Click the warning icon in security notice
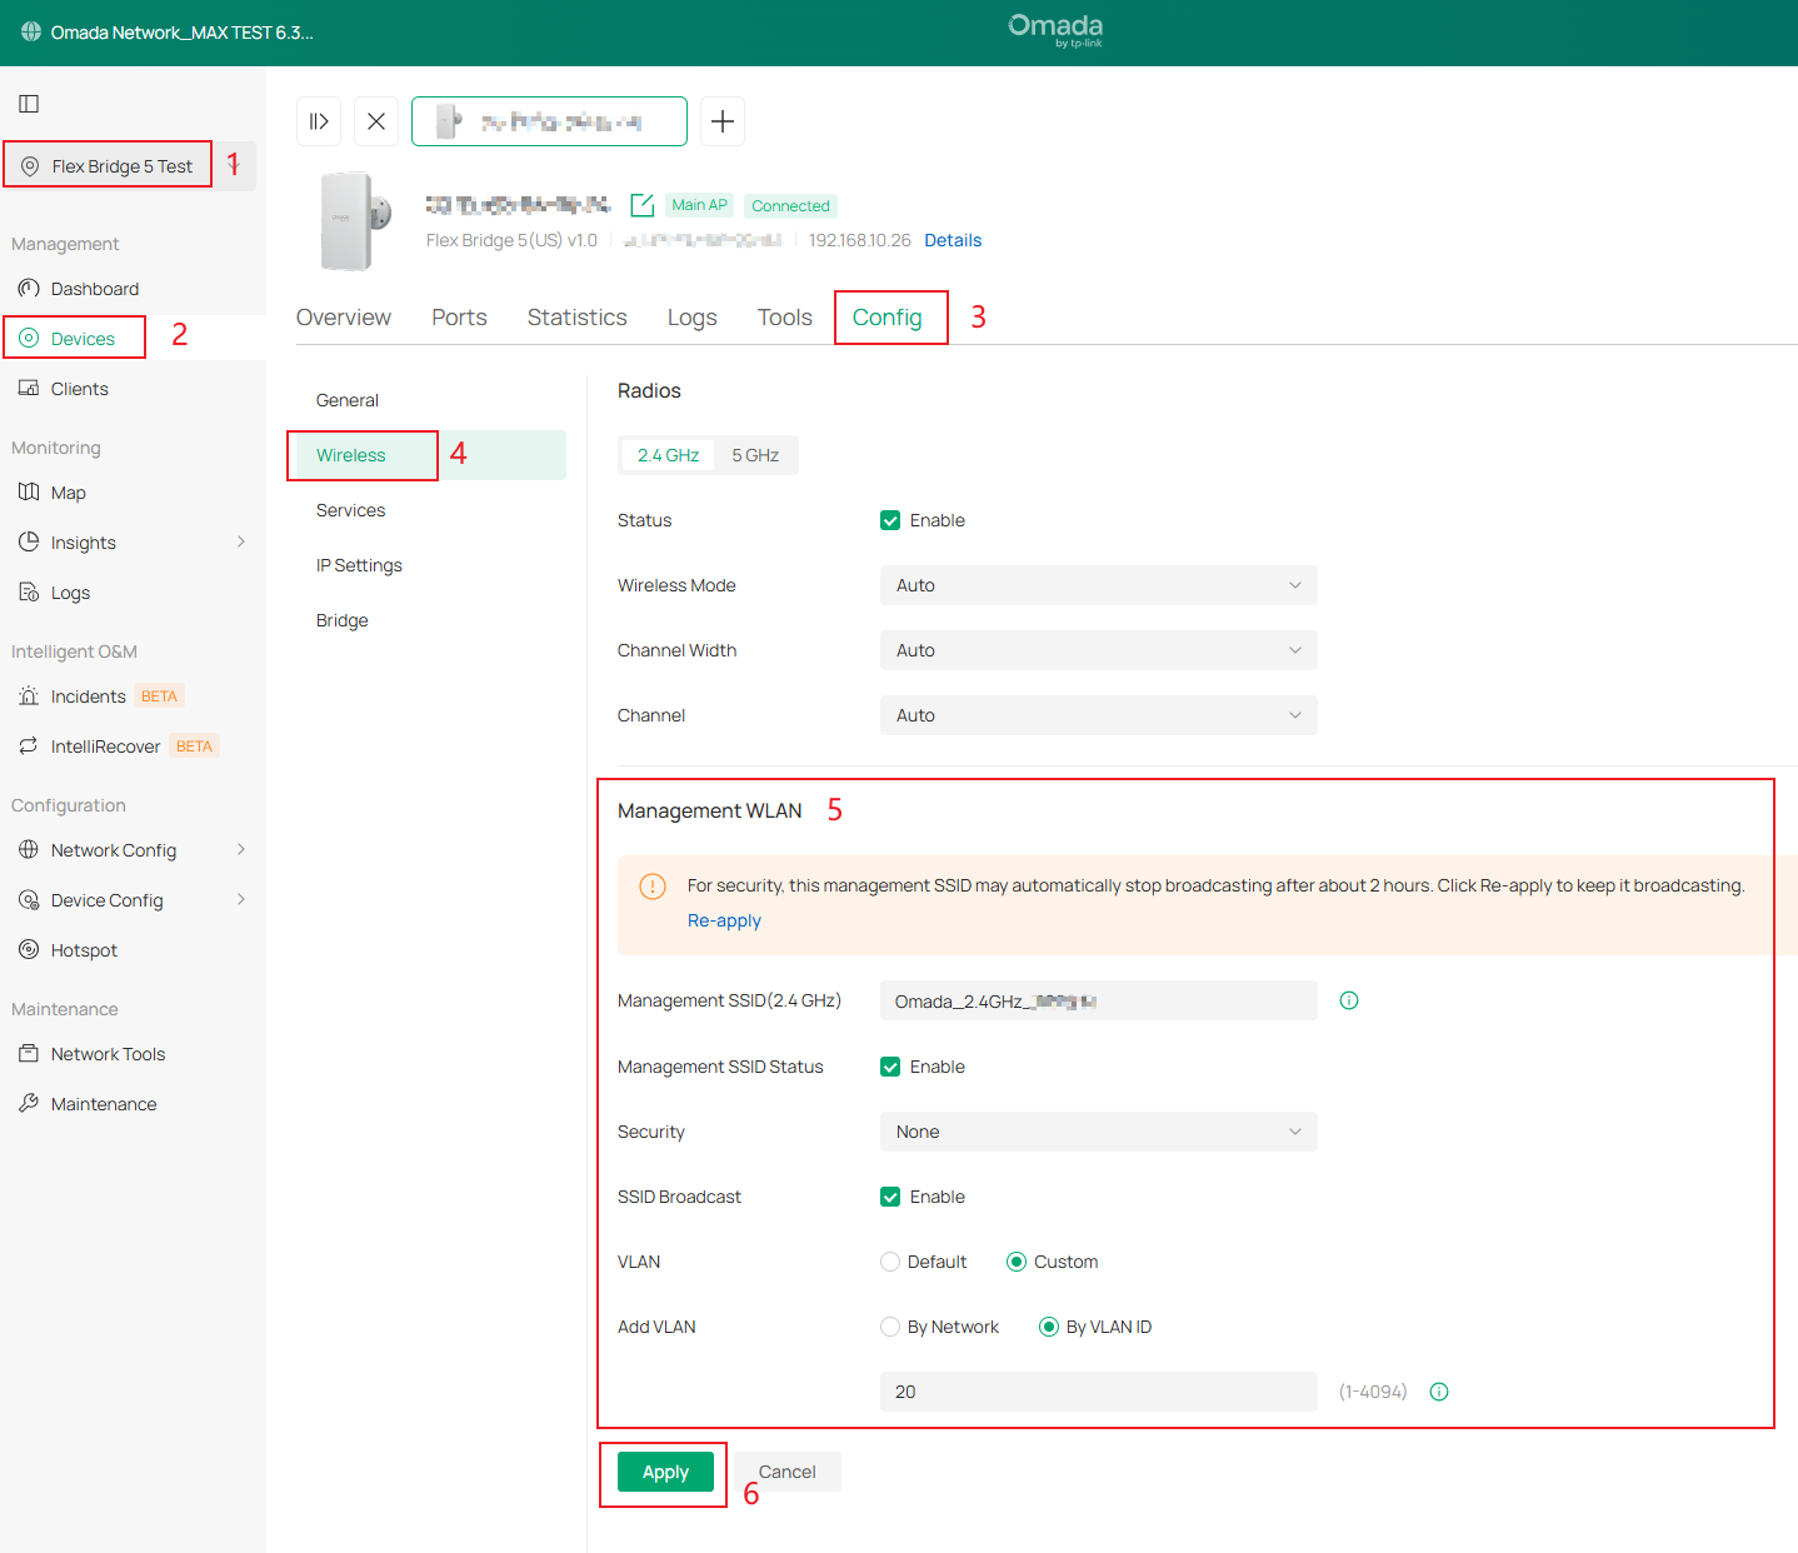The image size is (1798, 1553). point(652,886)
